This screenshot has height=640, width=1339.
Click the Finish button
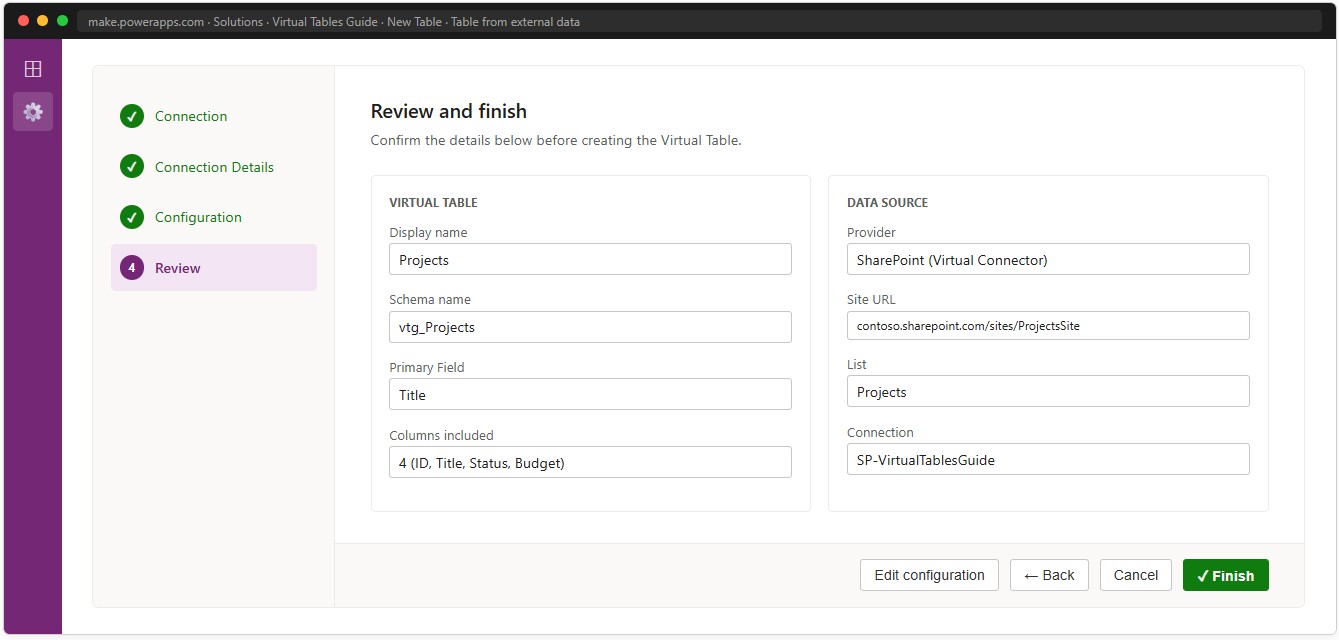(x=1225, y=575)
